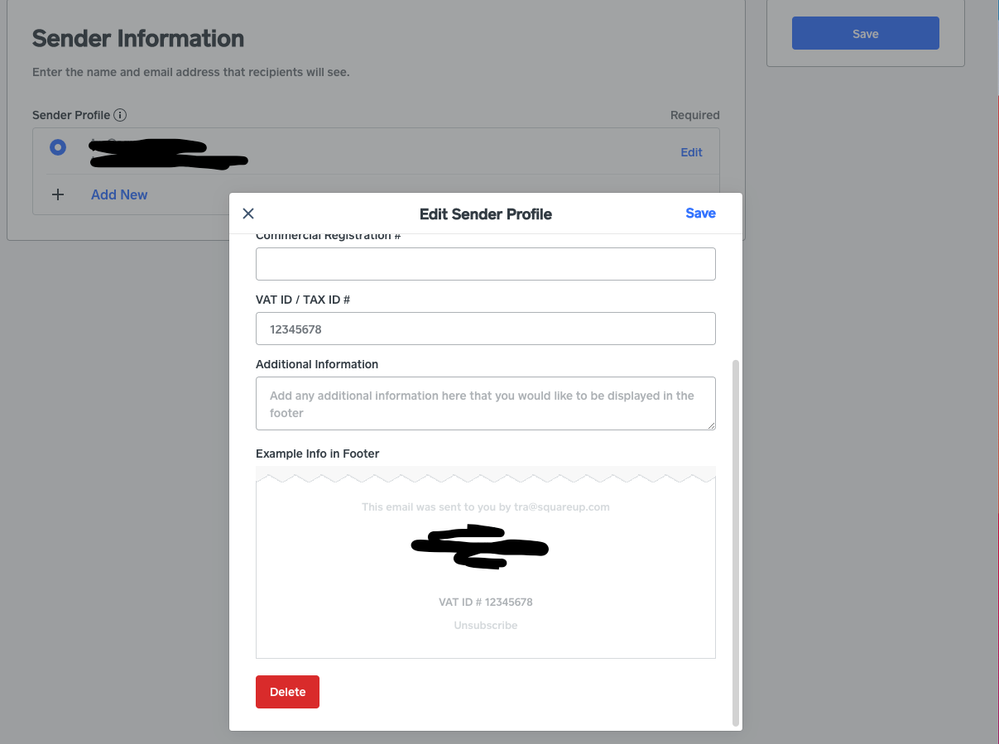This screenshot has width=999, height=744.
Task: Focus the Commercial Registration # field
Action: click(485, 264)
